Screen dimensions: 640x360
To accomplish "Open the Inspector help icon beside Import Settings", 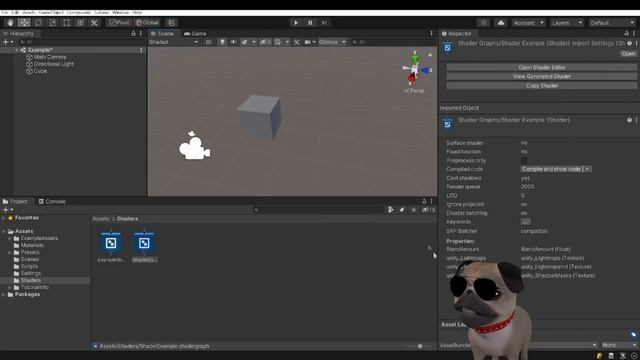I will (629, 43).
